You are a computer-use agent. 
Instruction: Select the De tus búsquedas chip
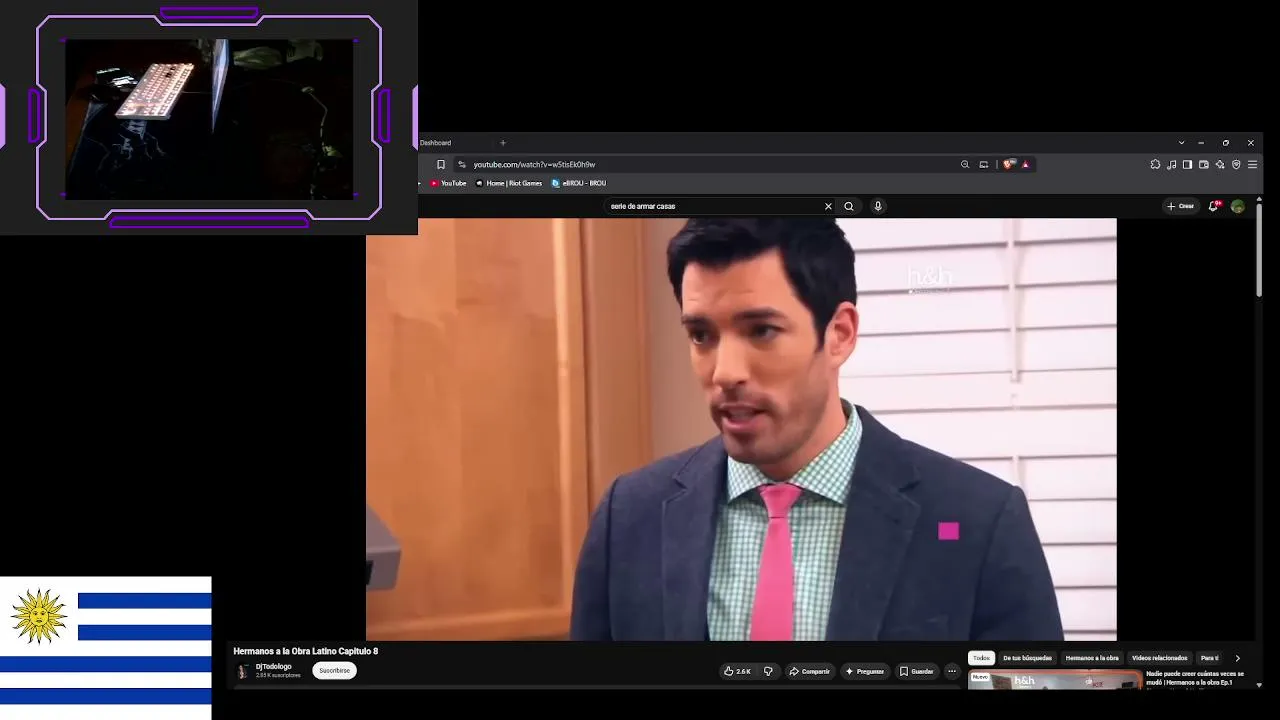pos(1027,658)
